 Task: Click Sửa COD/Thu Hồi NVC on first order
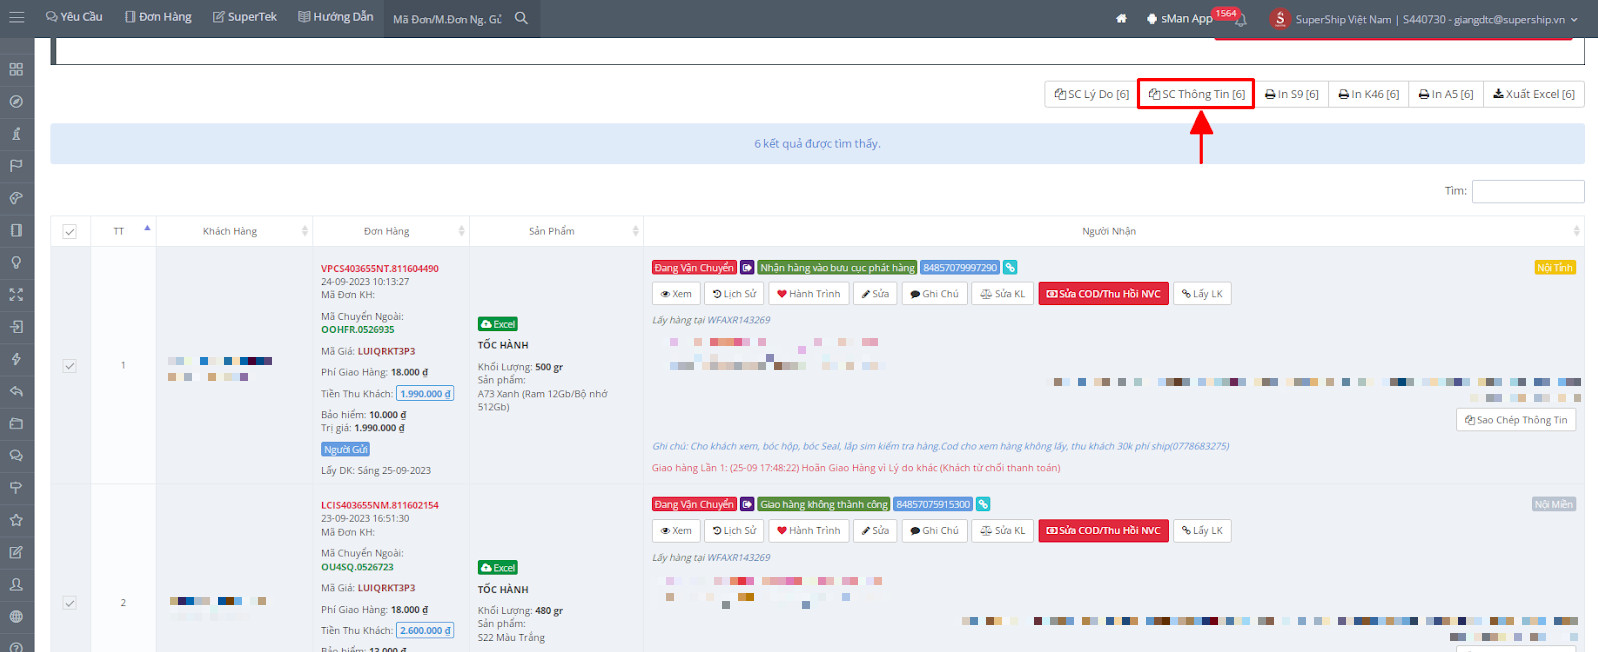[x=1103, y=294]
